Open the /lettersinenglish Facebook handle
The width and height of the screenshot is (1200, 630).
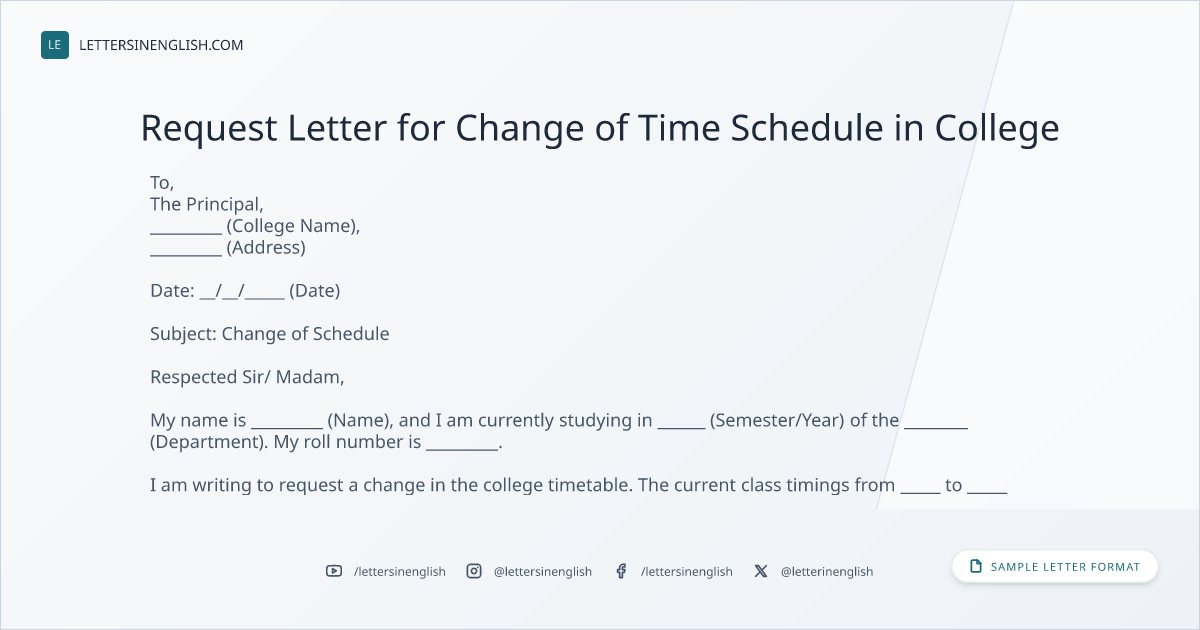click(687, 571)
